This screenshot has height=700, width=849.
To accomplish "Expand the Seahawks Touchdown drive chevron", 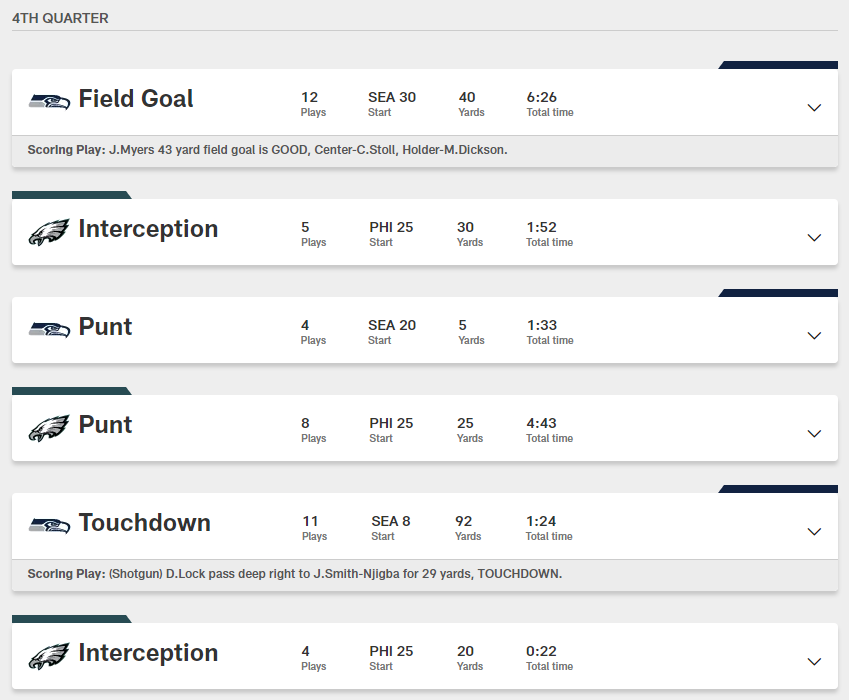I will click(814, 531).
